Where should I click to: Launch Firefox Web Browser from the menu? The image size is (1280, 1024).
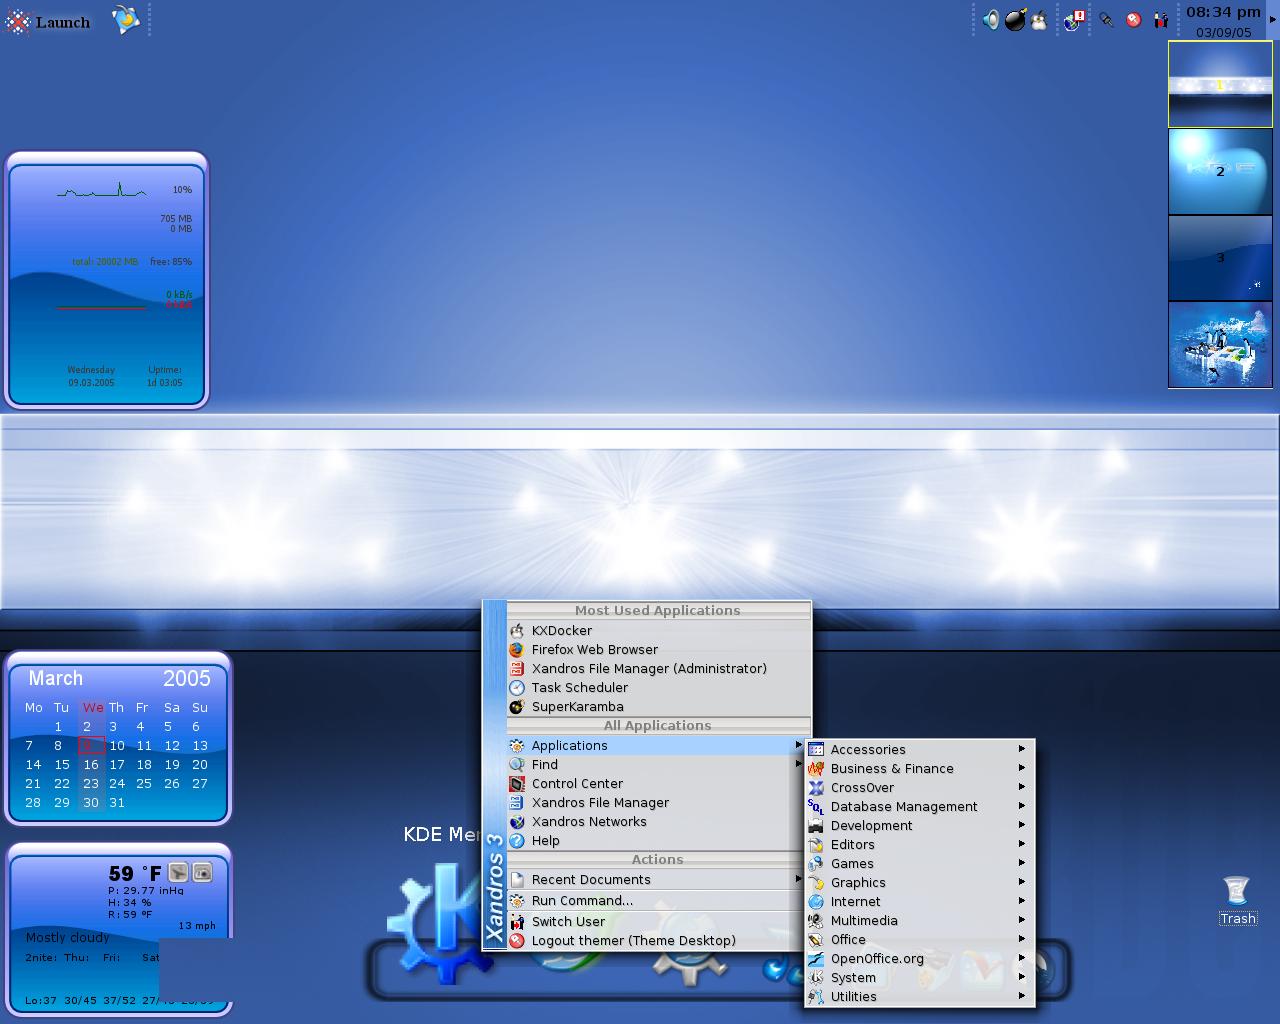click(x=658, y=650)
